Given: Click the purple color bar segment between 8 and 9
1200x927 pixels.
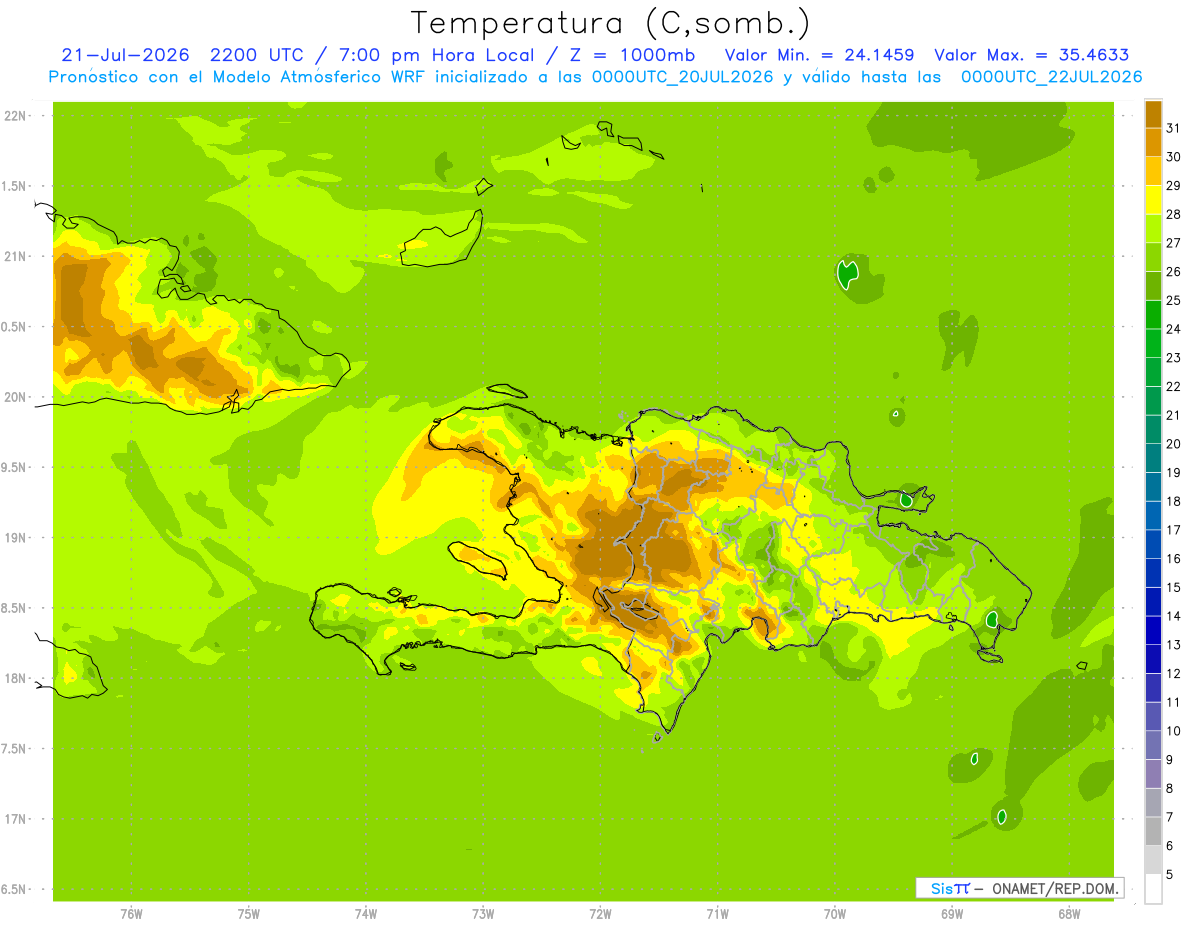Looking at the screenshot, I should 1153,774.
